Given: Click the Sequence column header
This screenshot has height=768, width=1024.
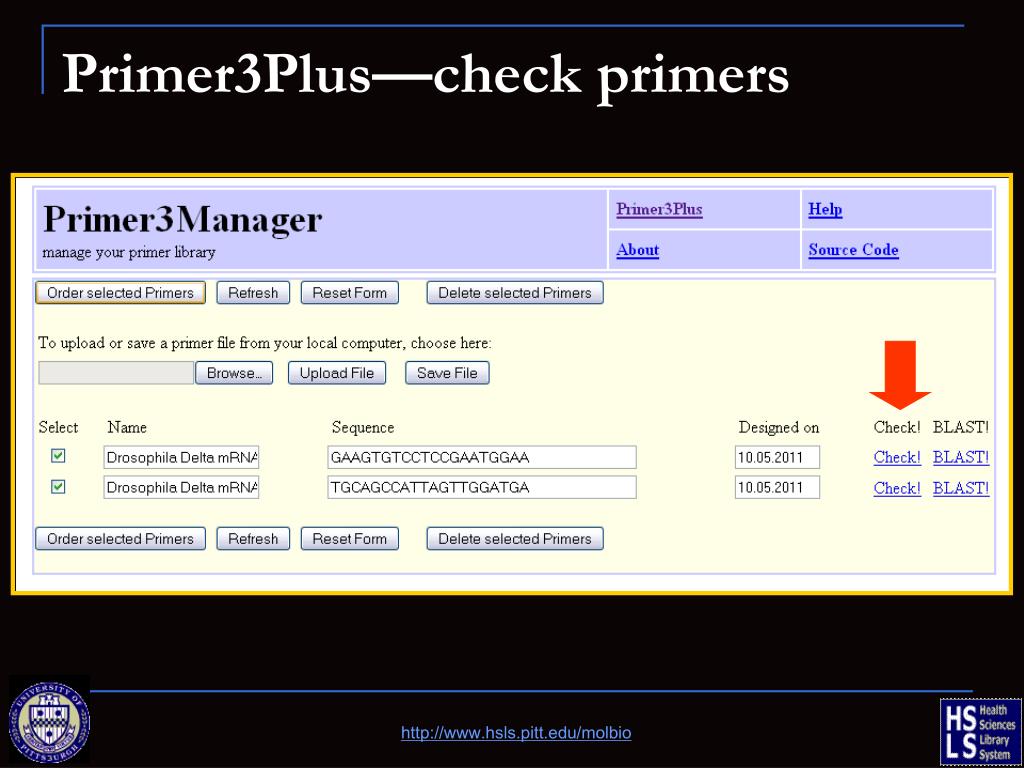Looking at the screenshot, I should (362, 428).
